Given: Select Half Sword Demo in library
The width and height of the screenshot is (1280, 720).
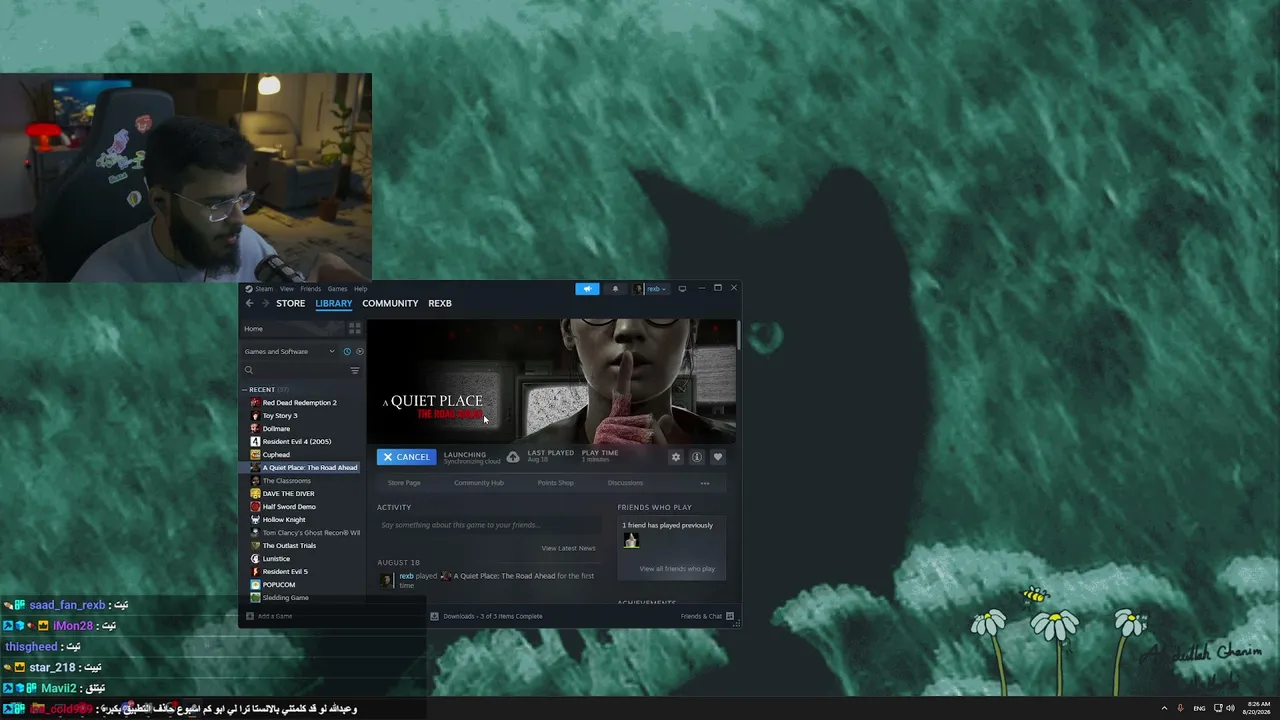Looking at the screenshot, I should pos(300,507).
